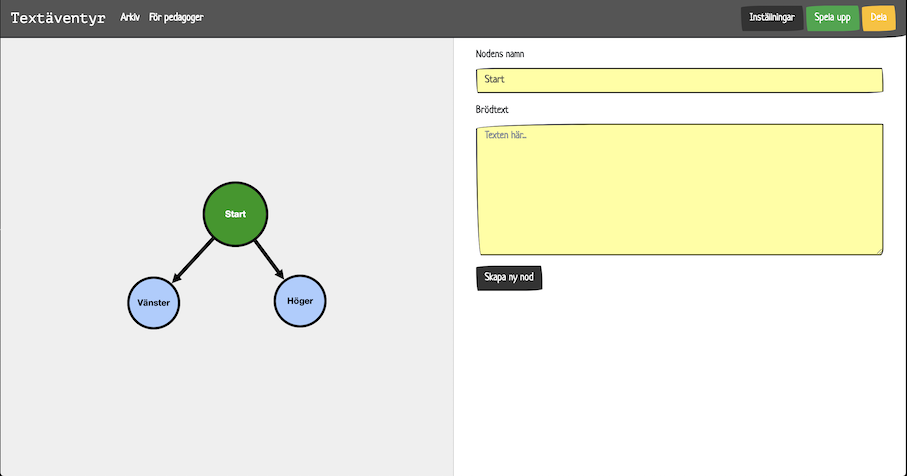Screen dimensions: 907x476
Task: Click the green Spela upp button
Action: pos(832,18)
